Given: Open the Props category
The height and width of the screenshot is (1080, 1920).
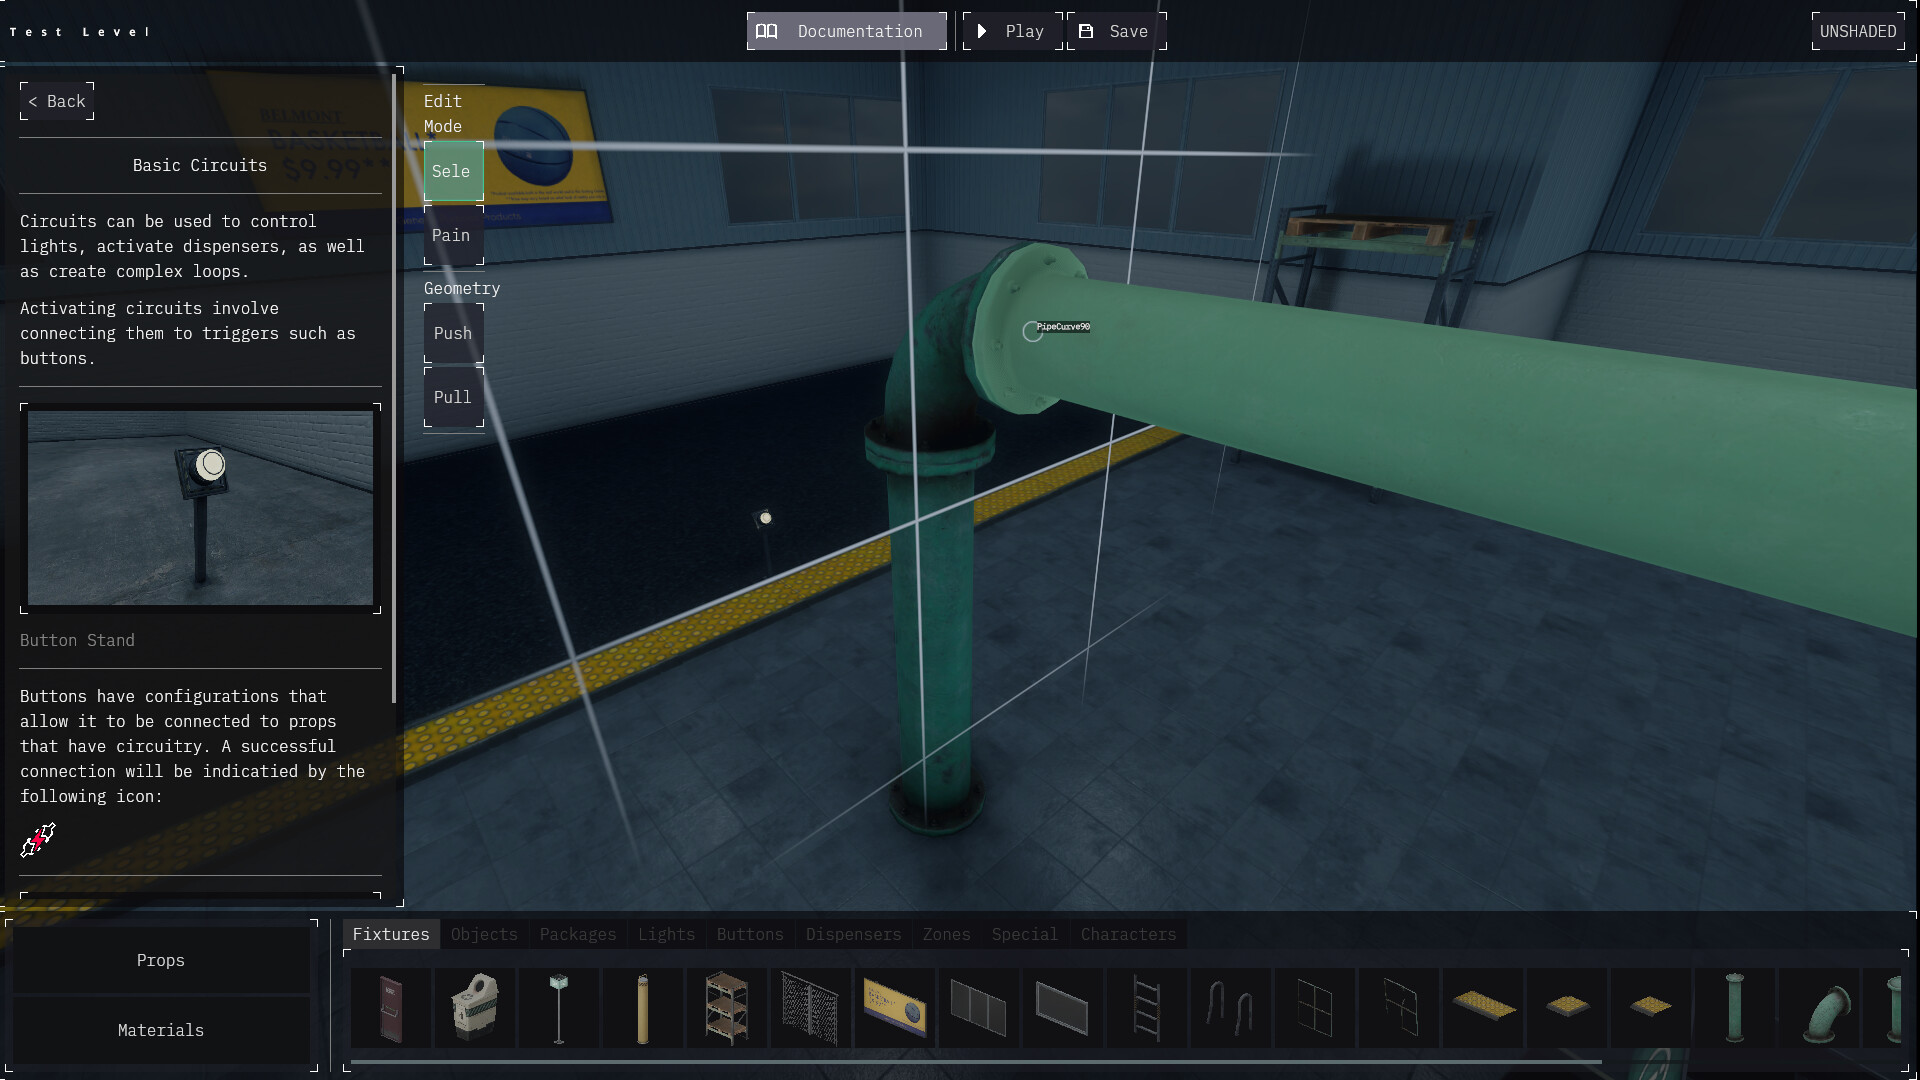Looking at the screenshot, I should tap(161, 960).
